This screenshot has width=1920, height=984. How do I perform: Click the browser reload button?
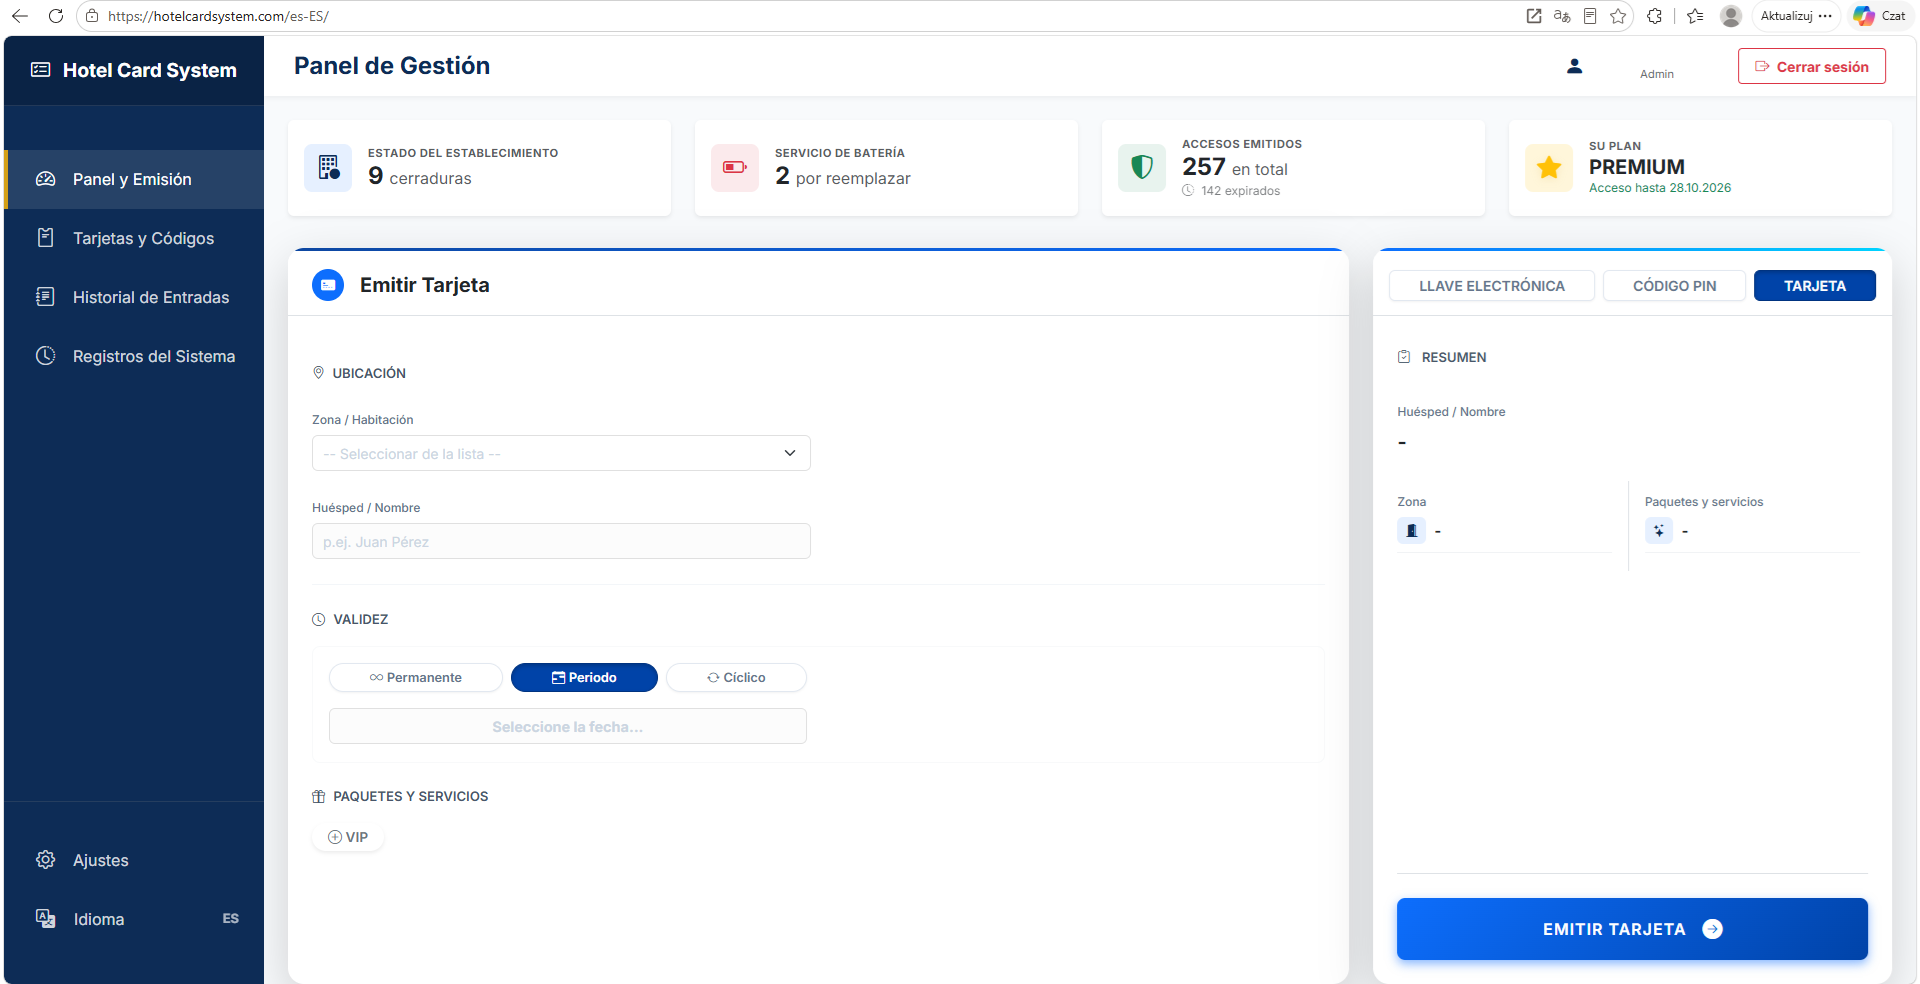[x=56, y=16]
